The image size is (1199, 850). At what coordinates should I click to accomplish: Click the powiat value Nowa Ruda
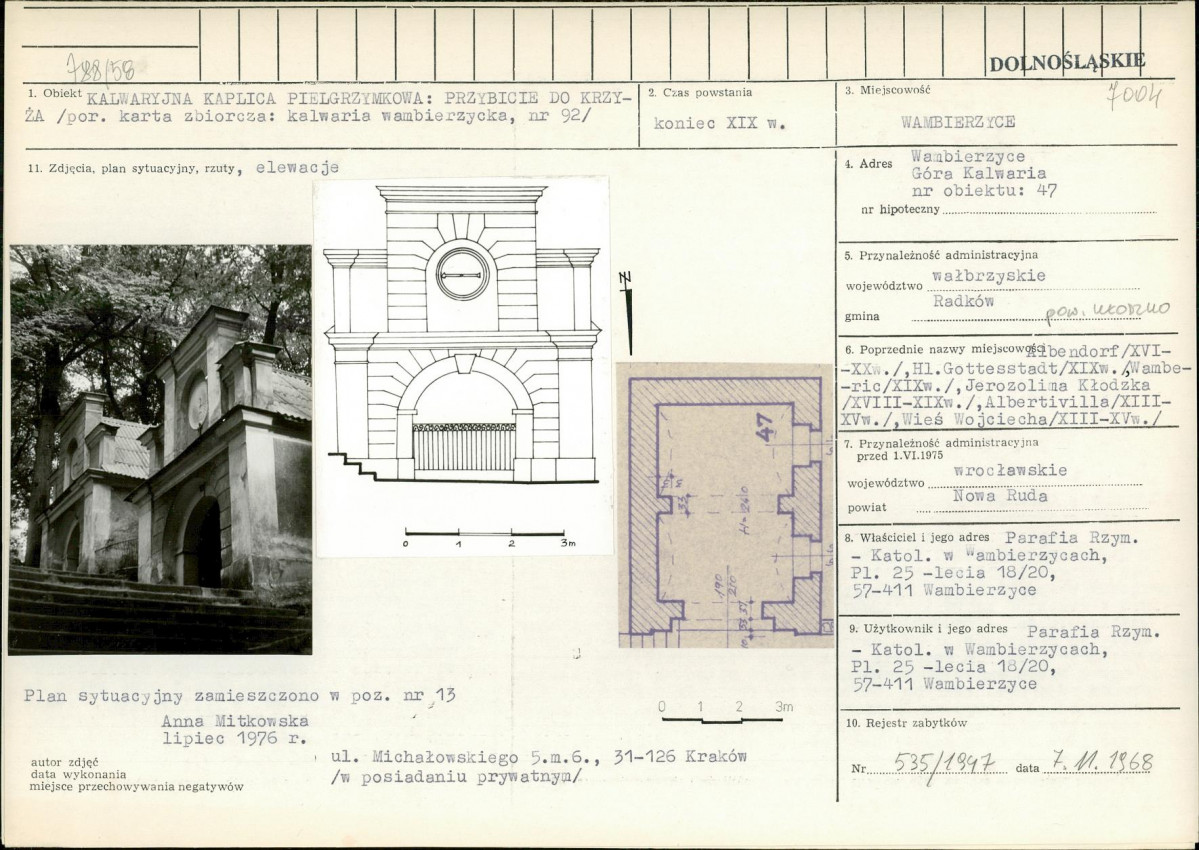1000,496
